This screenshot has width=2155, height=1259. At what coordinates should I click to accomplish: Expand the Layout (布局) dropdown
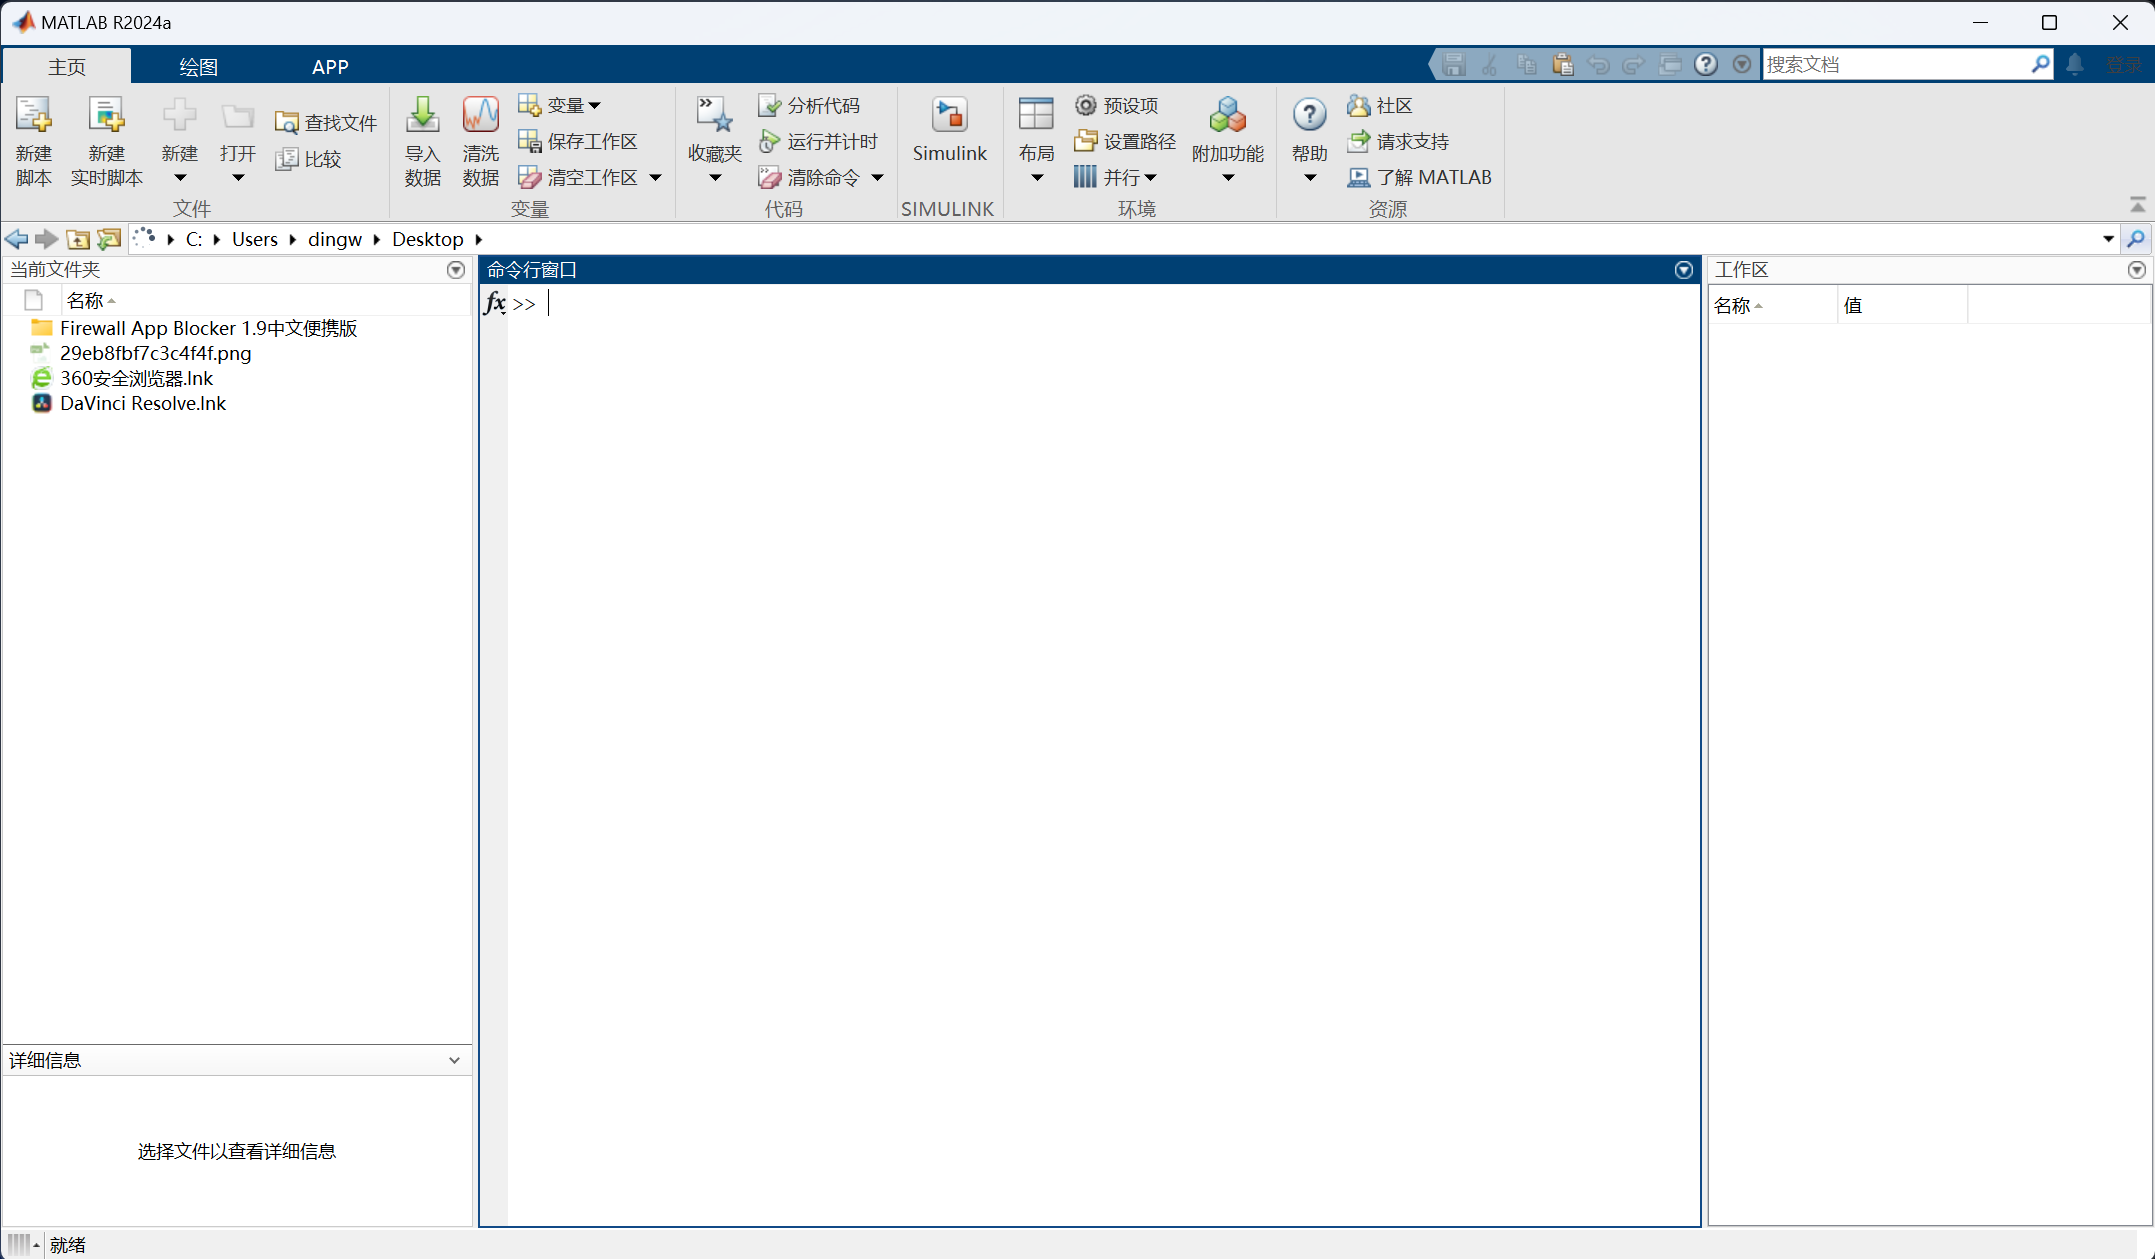click(1036, 178)
